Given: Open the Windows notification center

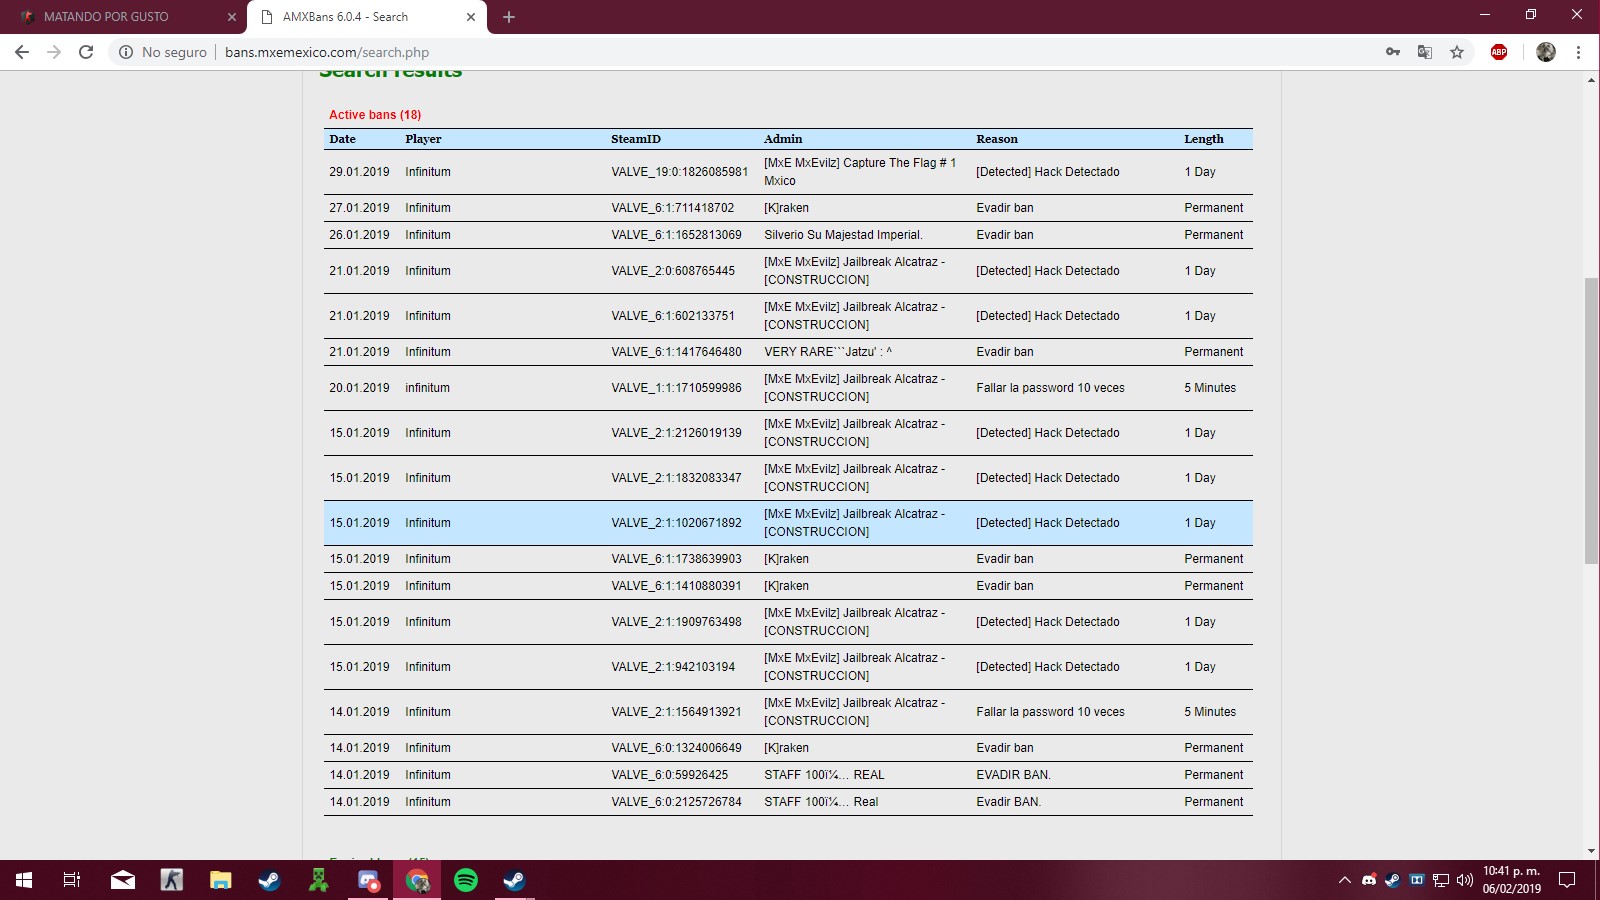Looking at the screenshot, I should pos(1567,880).
